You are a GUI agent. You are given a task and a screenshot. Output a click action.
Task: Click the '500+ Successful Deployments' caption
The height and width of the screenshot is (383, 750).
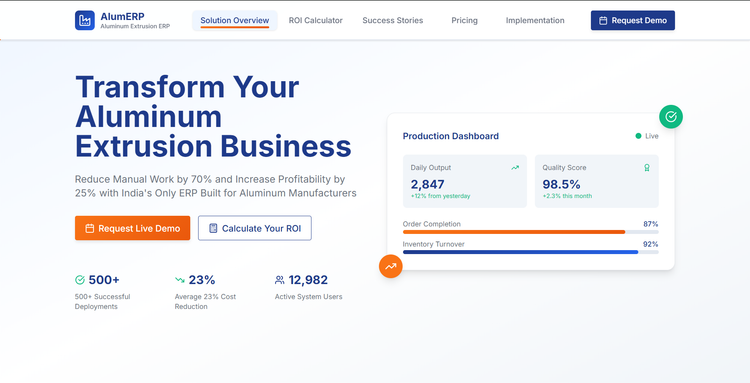(102, 302)
